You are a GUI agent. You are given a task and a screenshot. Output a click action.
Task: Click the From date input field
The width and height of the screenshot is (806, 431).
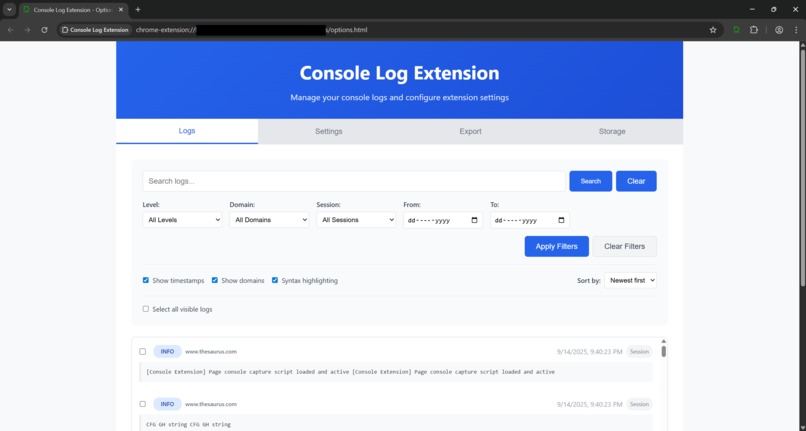tap(443, 220)
